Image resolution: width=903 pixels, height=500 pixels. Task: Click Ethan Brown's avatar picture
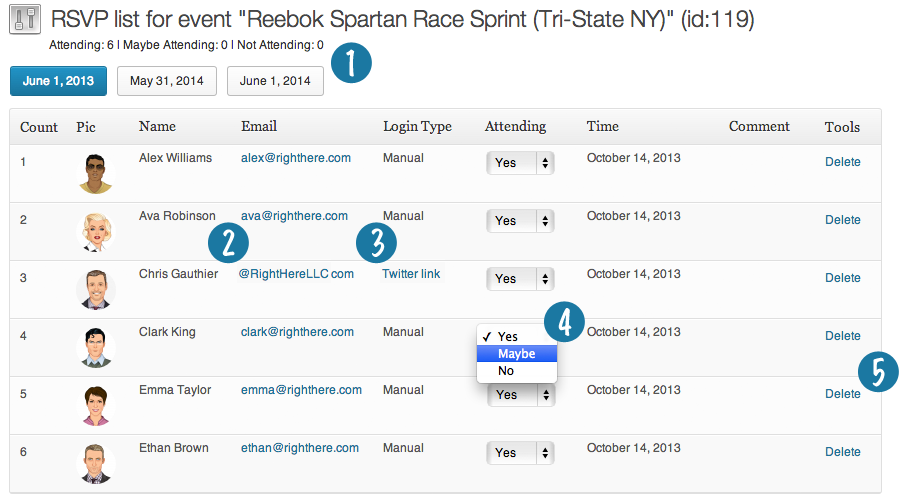click(x=94, y=463)
